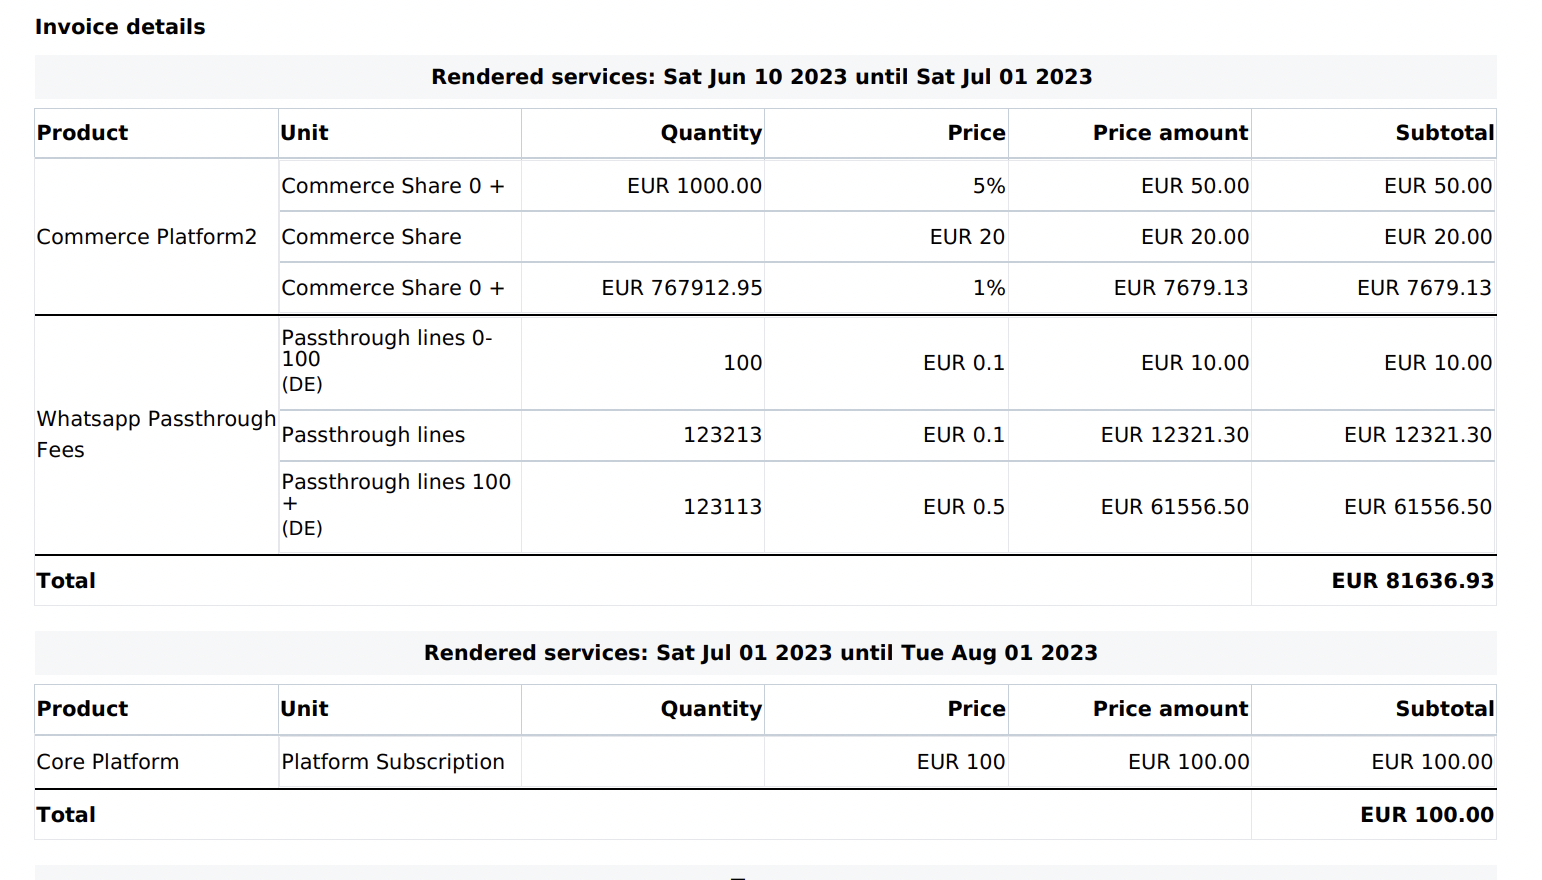This screenshot has width=1542, height=880.
Task: Select the EUR 1000.00 quantity cell
Action: pyautogui.click(x=694, y=186)
